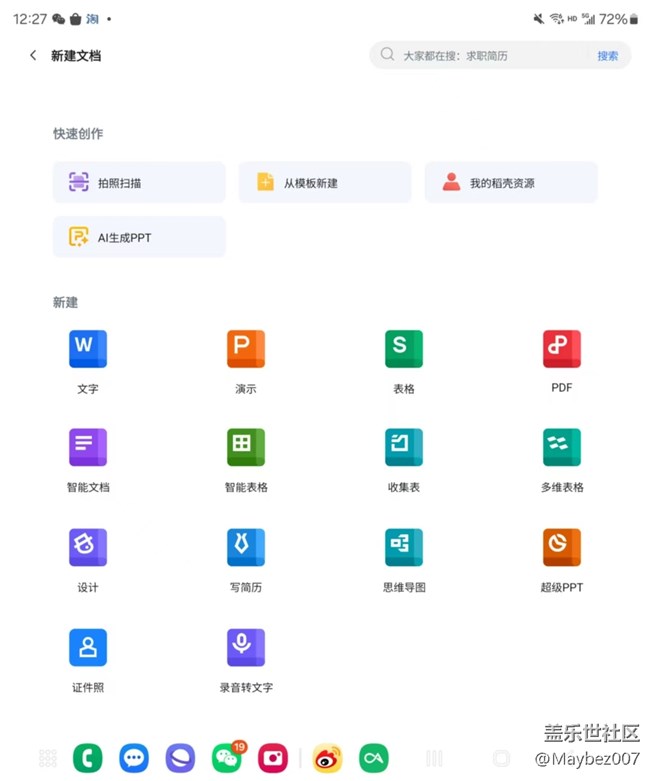Open WeChat with 19 badge in dock
Image resolution: width=650 pixels, height=781 pixels.
click(228, 757)
